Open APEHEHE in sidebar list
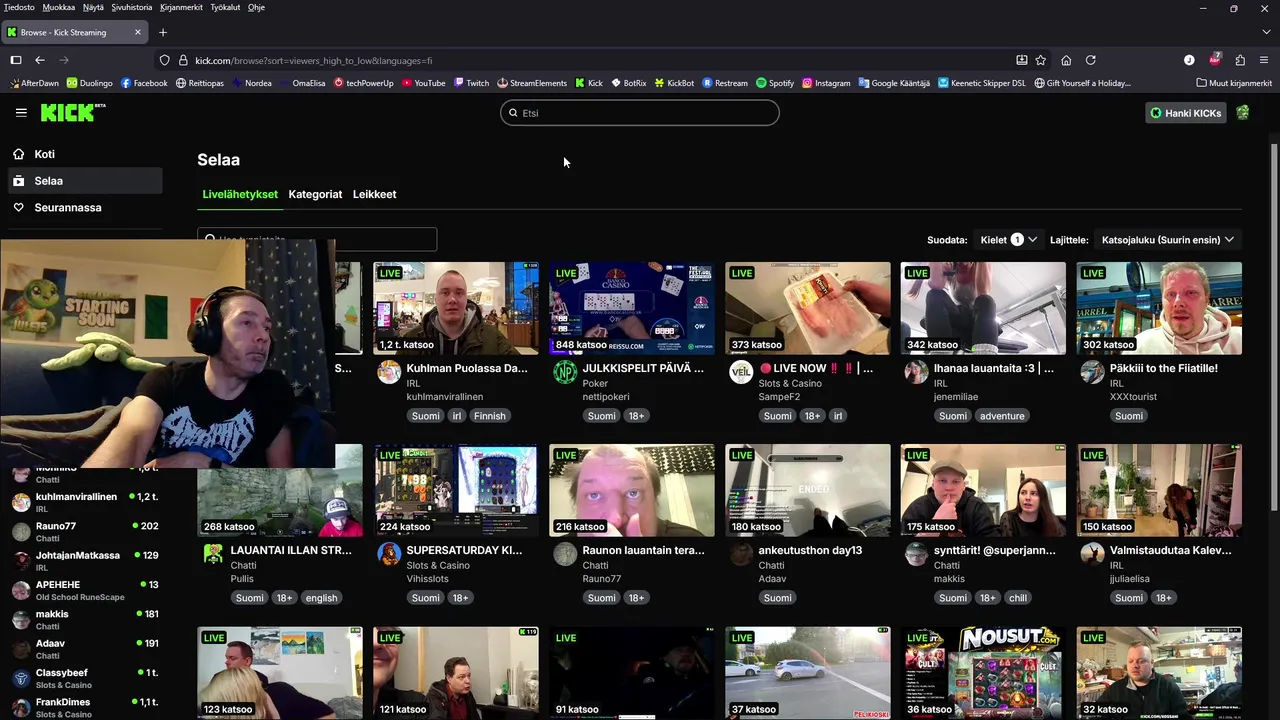Image resolution: width=1280 pixels, height=720 pixels. click(84, 590)
